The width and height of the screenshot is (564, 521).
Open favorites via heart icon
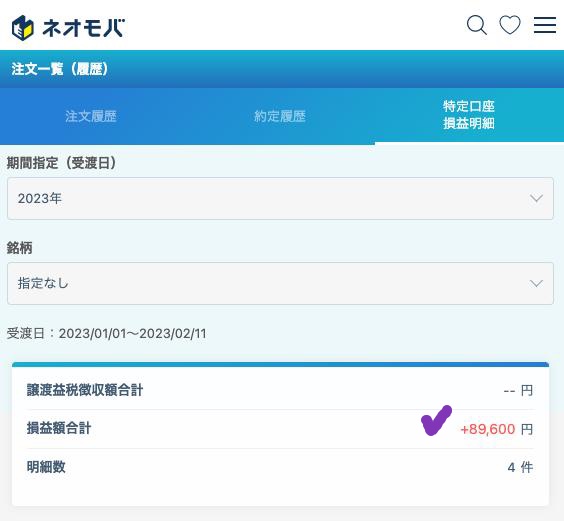pyautogui.click(x=510, y=25)
